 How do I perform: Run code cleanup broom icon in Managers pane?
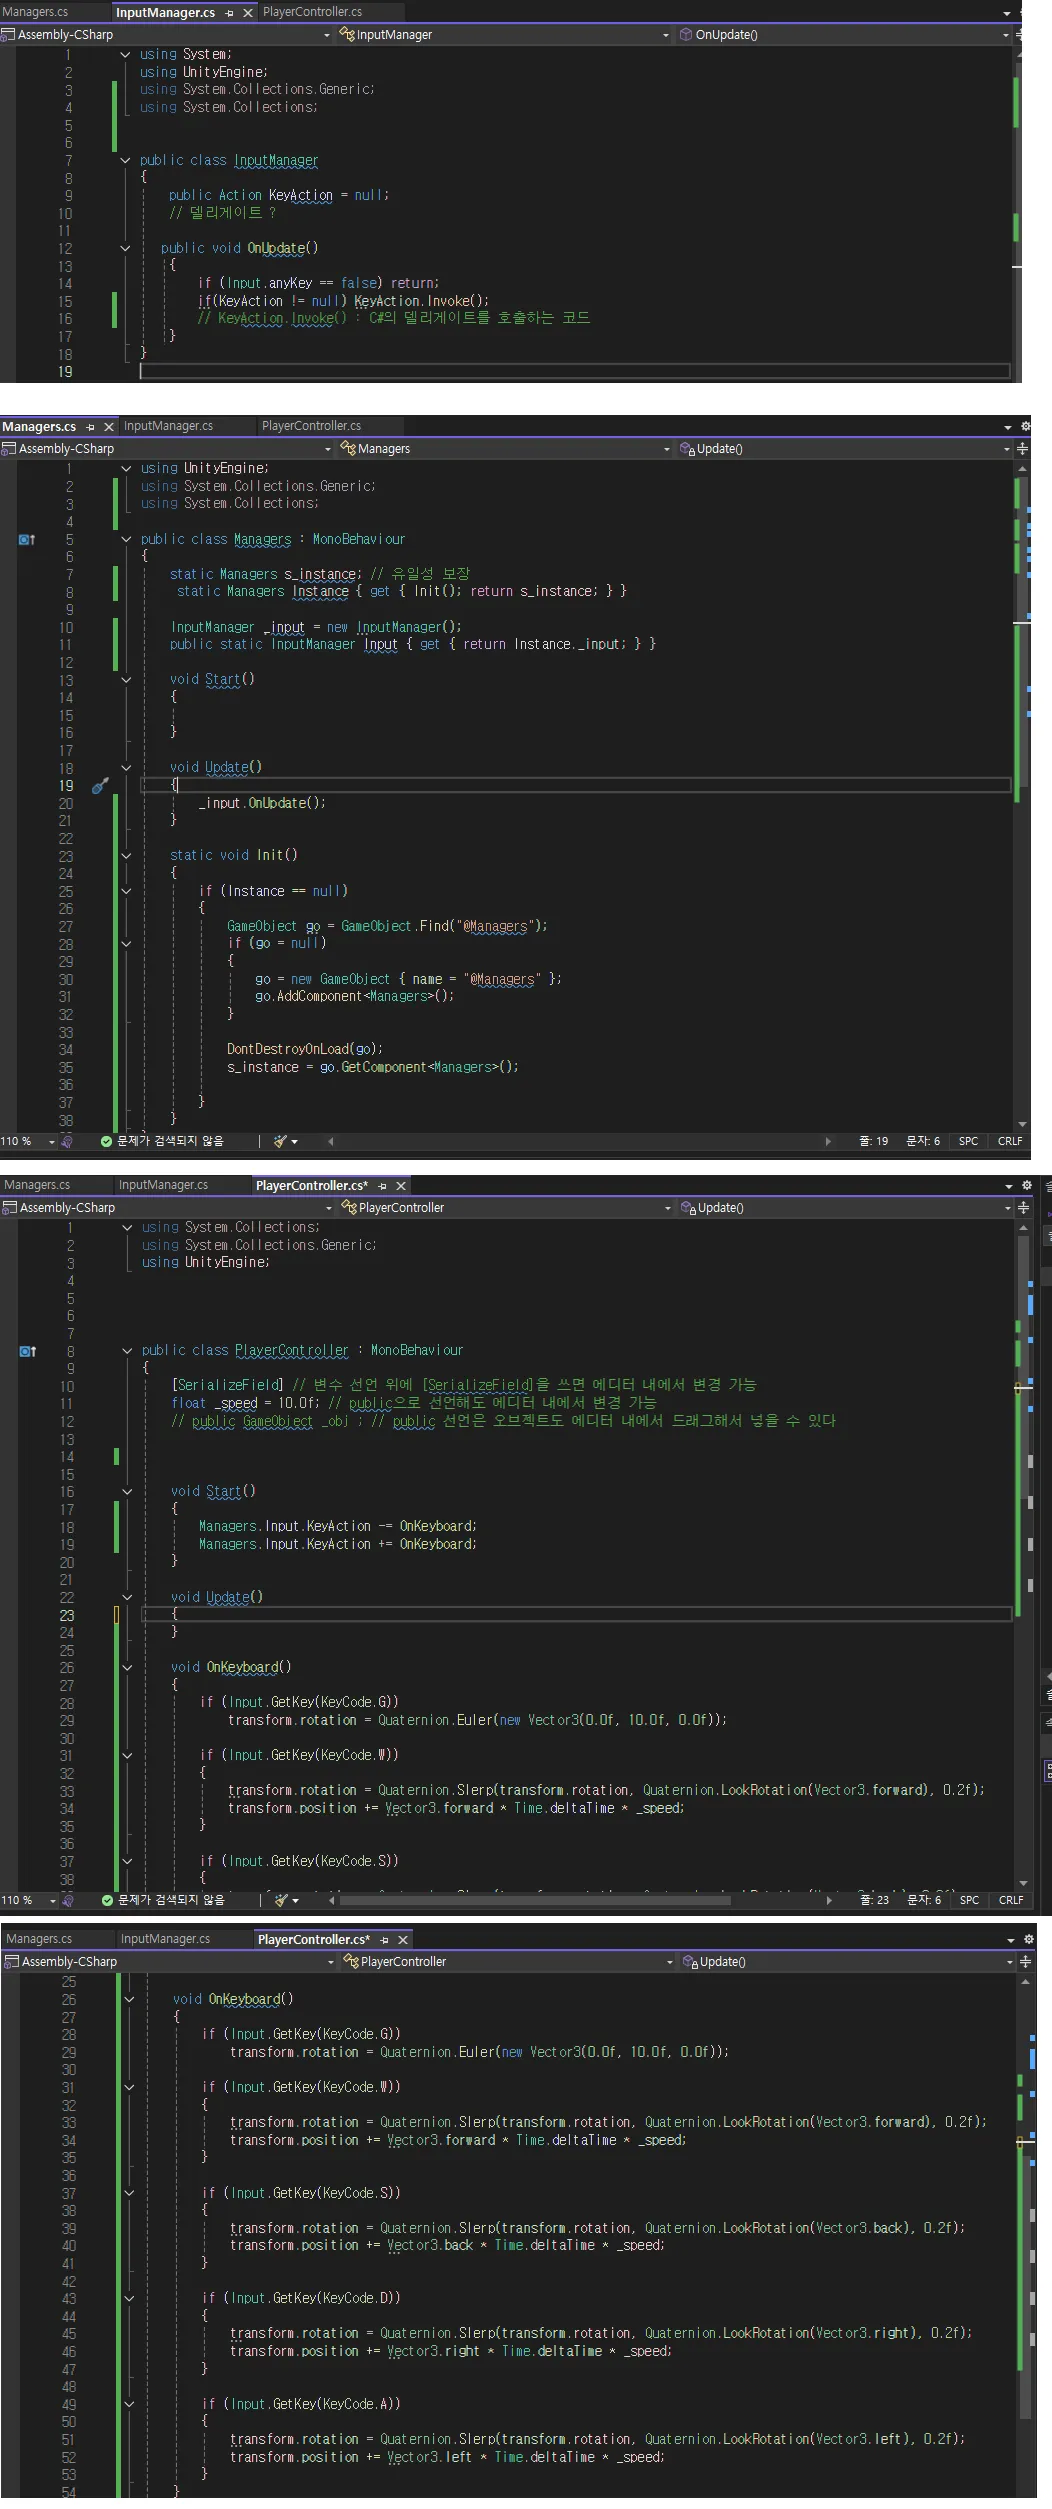click(281, 1141)
